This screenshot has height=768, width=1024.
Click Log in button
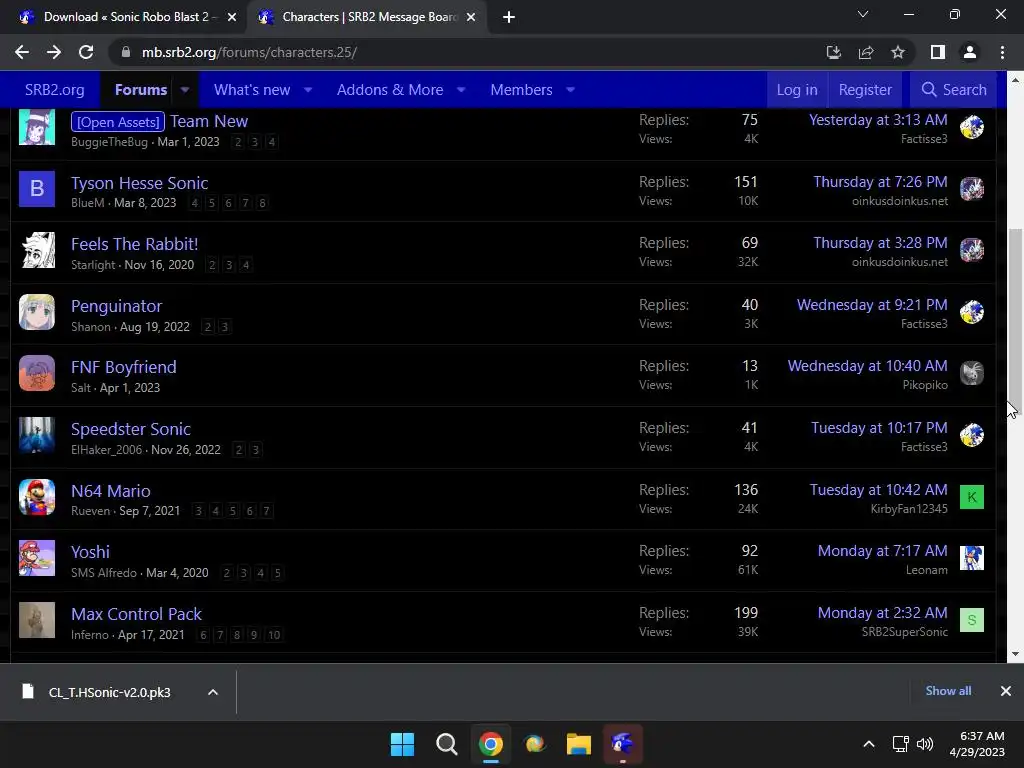click(x=797, y=89)
